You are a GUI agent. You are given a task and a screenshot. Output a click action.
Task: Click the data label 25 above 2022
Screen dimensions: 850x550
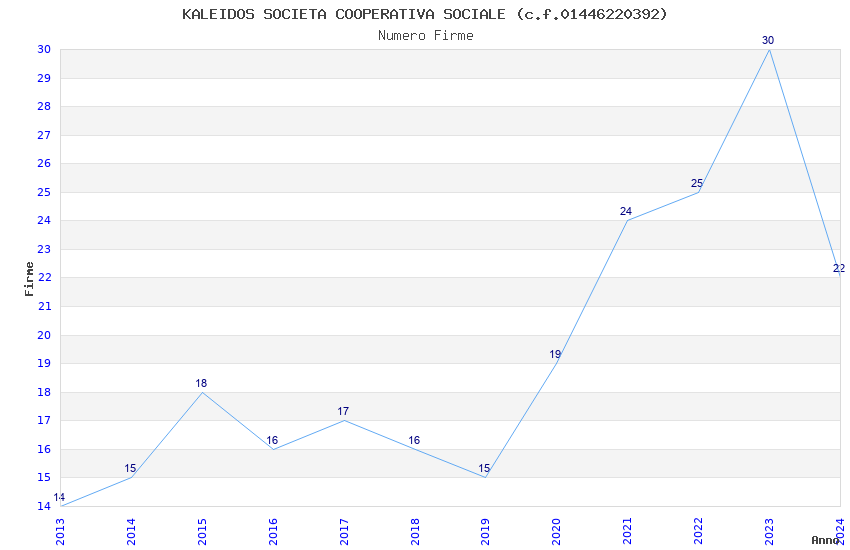(697, 183)
